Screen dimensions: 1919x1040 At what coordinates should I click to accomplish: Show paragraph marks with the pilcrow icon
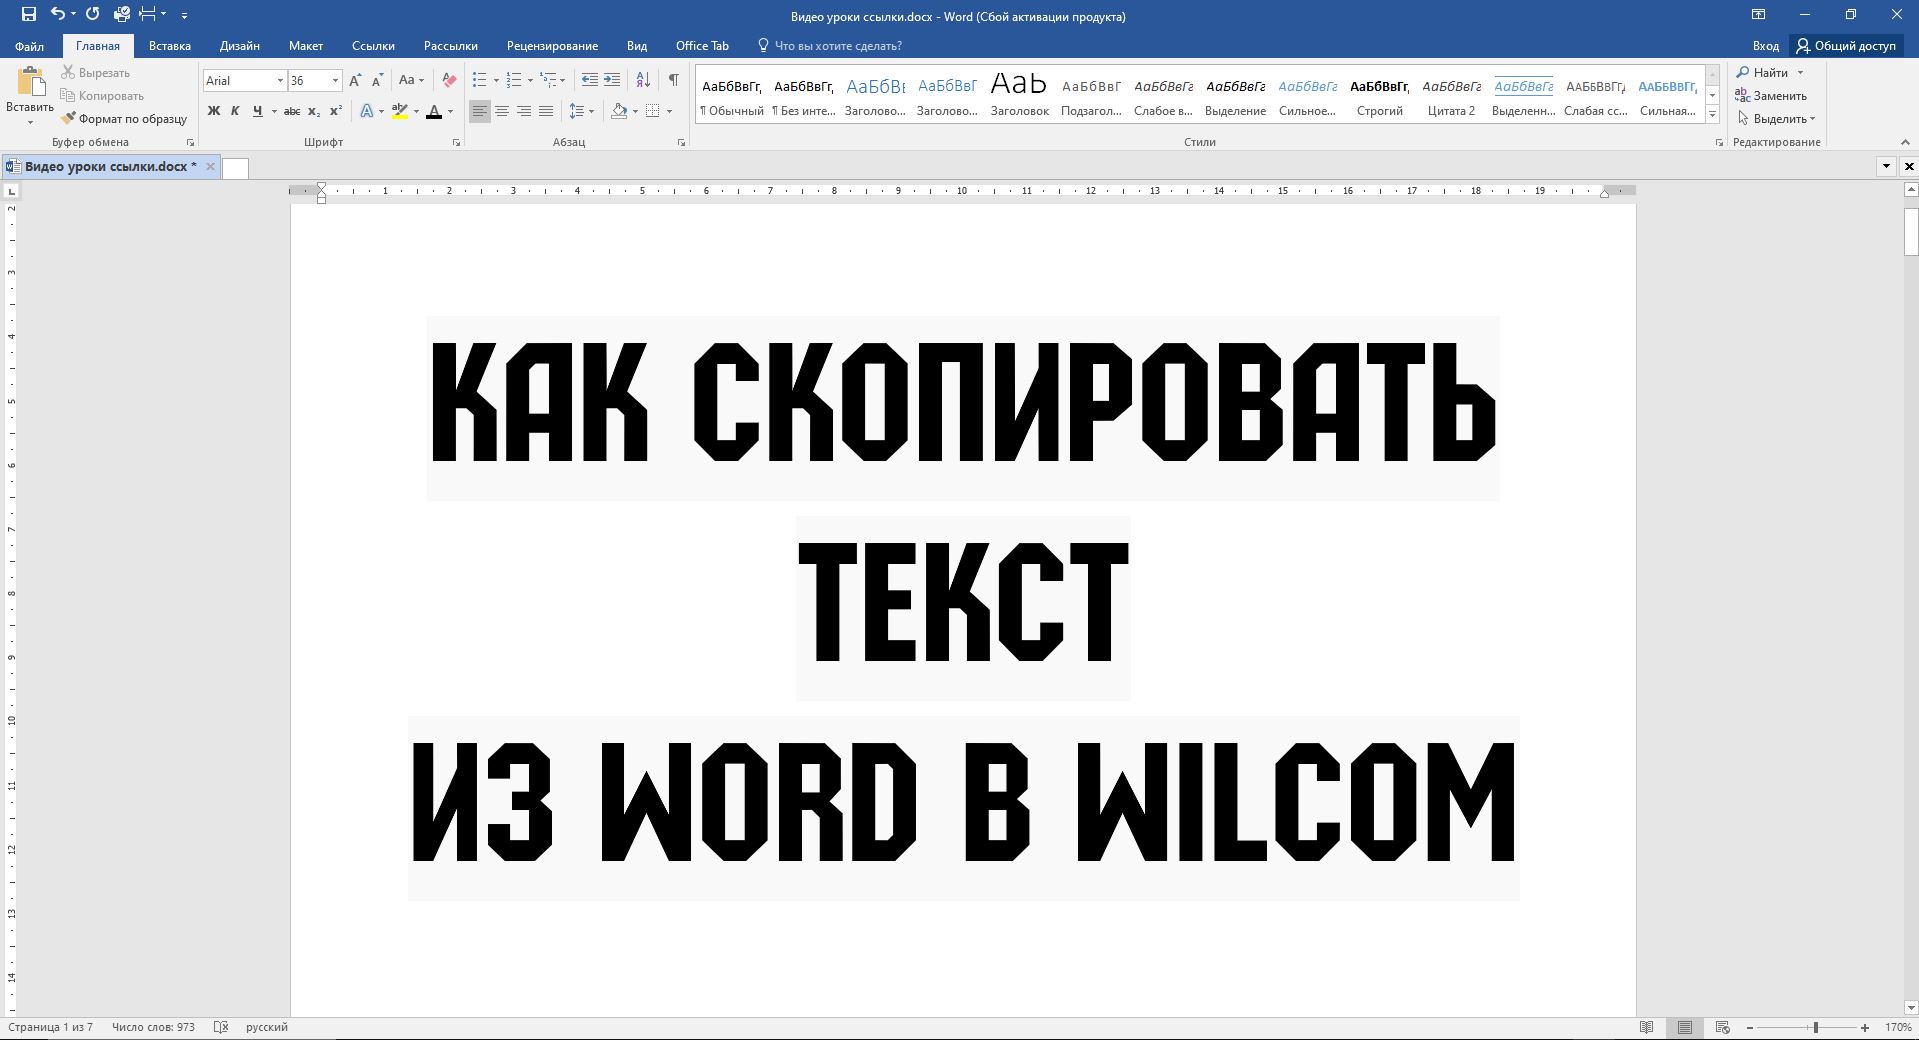tap(672, 80)
